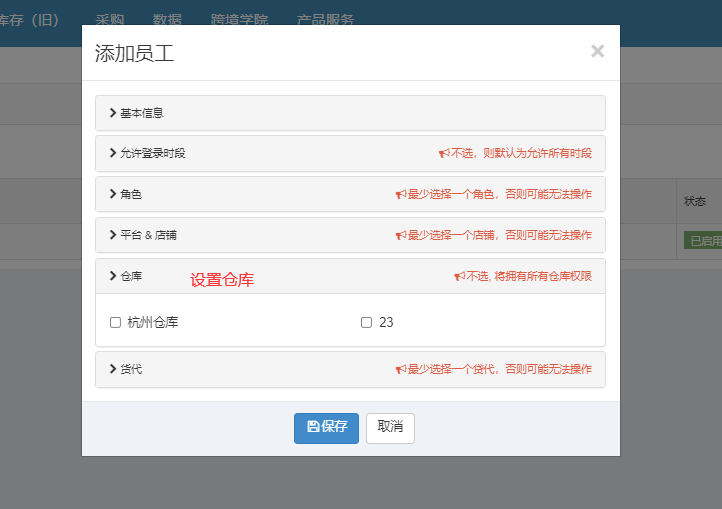
Task: Expand the 允许登录时段 section
Action: coord(152,153)
